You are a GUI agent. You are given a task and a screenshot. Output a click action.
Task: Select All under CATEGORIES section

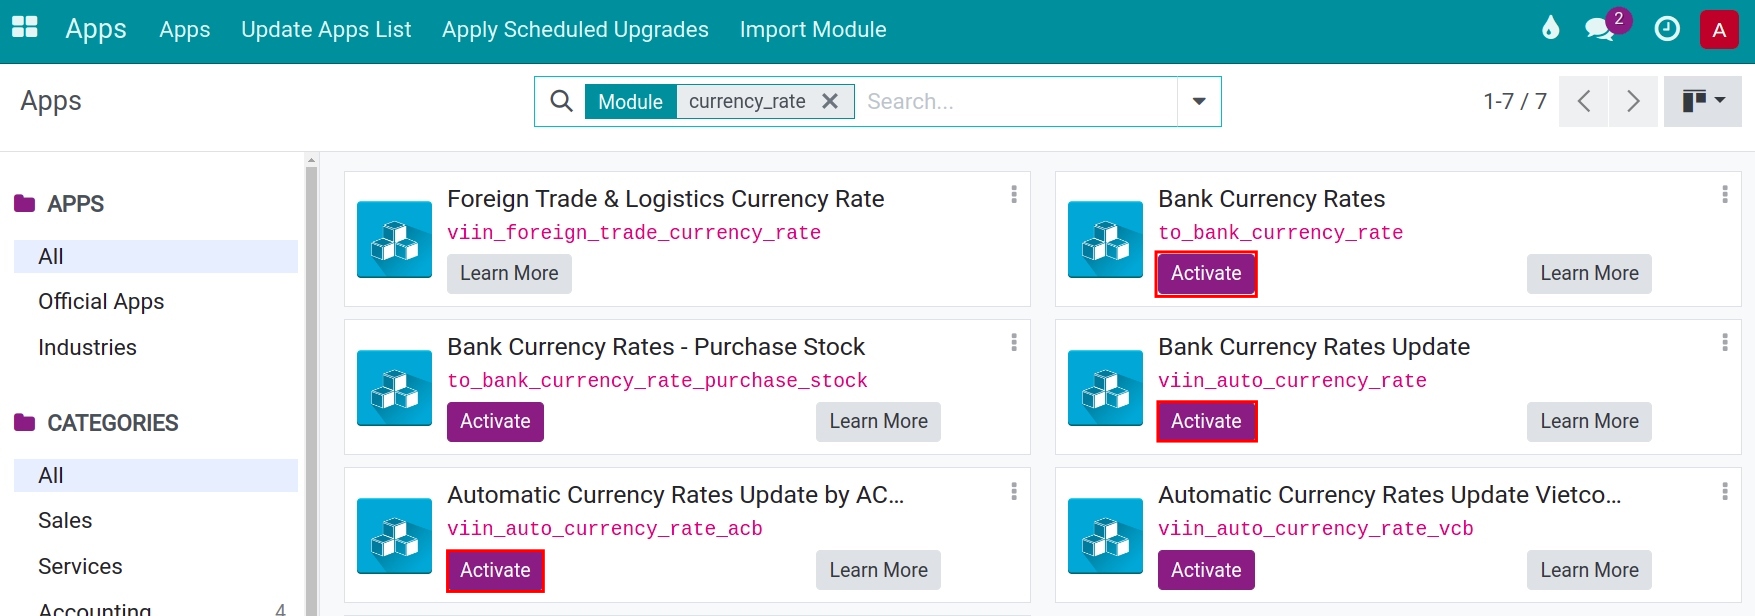point(156,475)
